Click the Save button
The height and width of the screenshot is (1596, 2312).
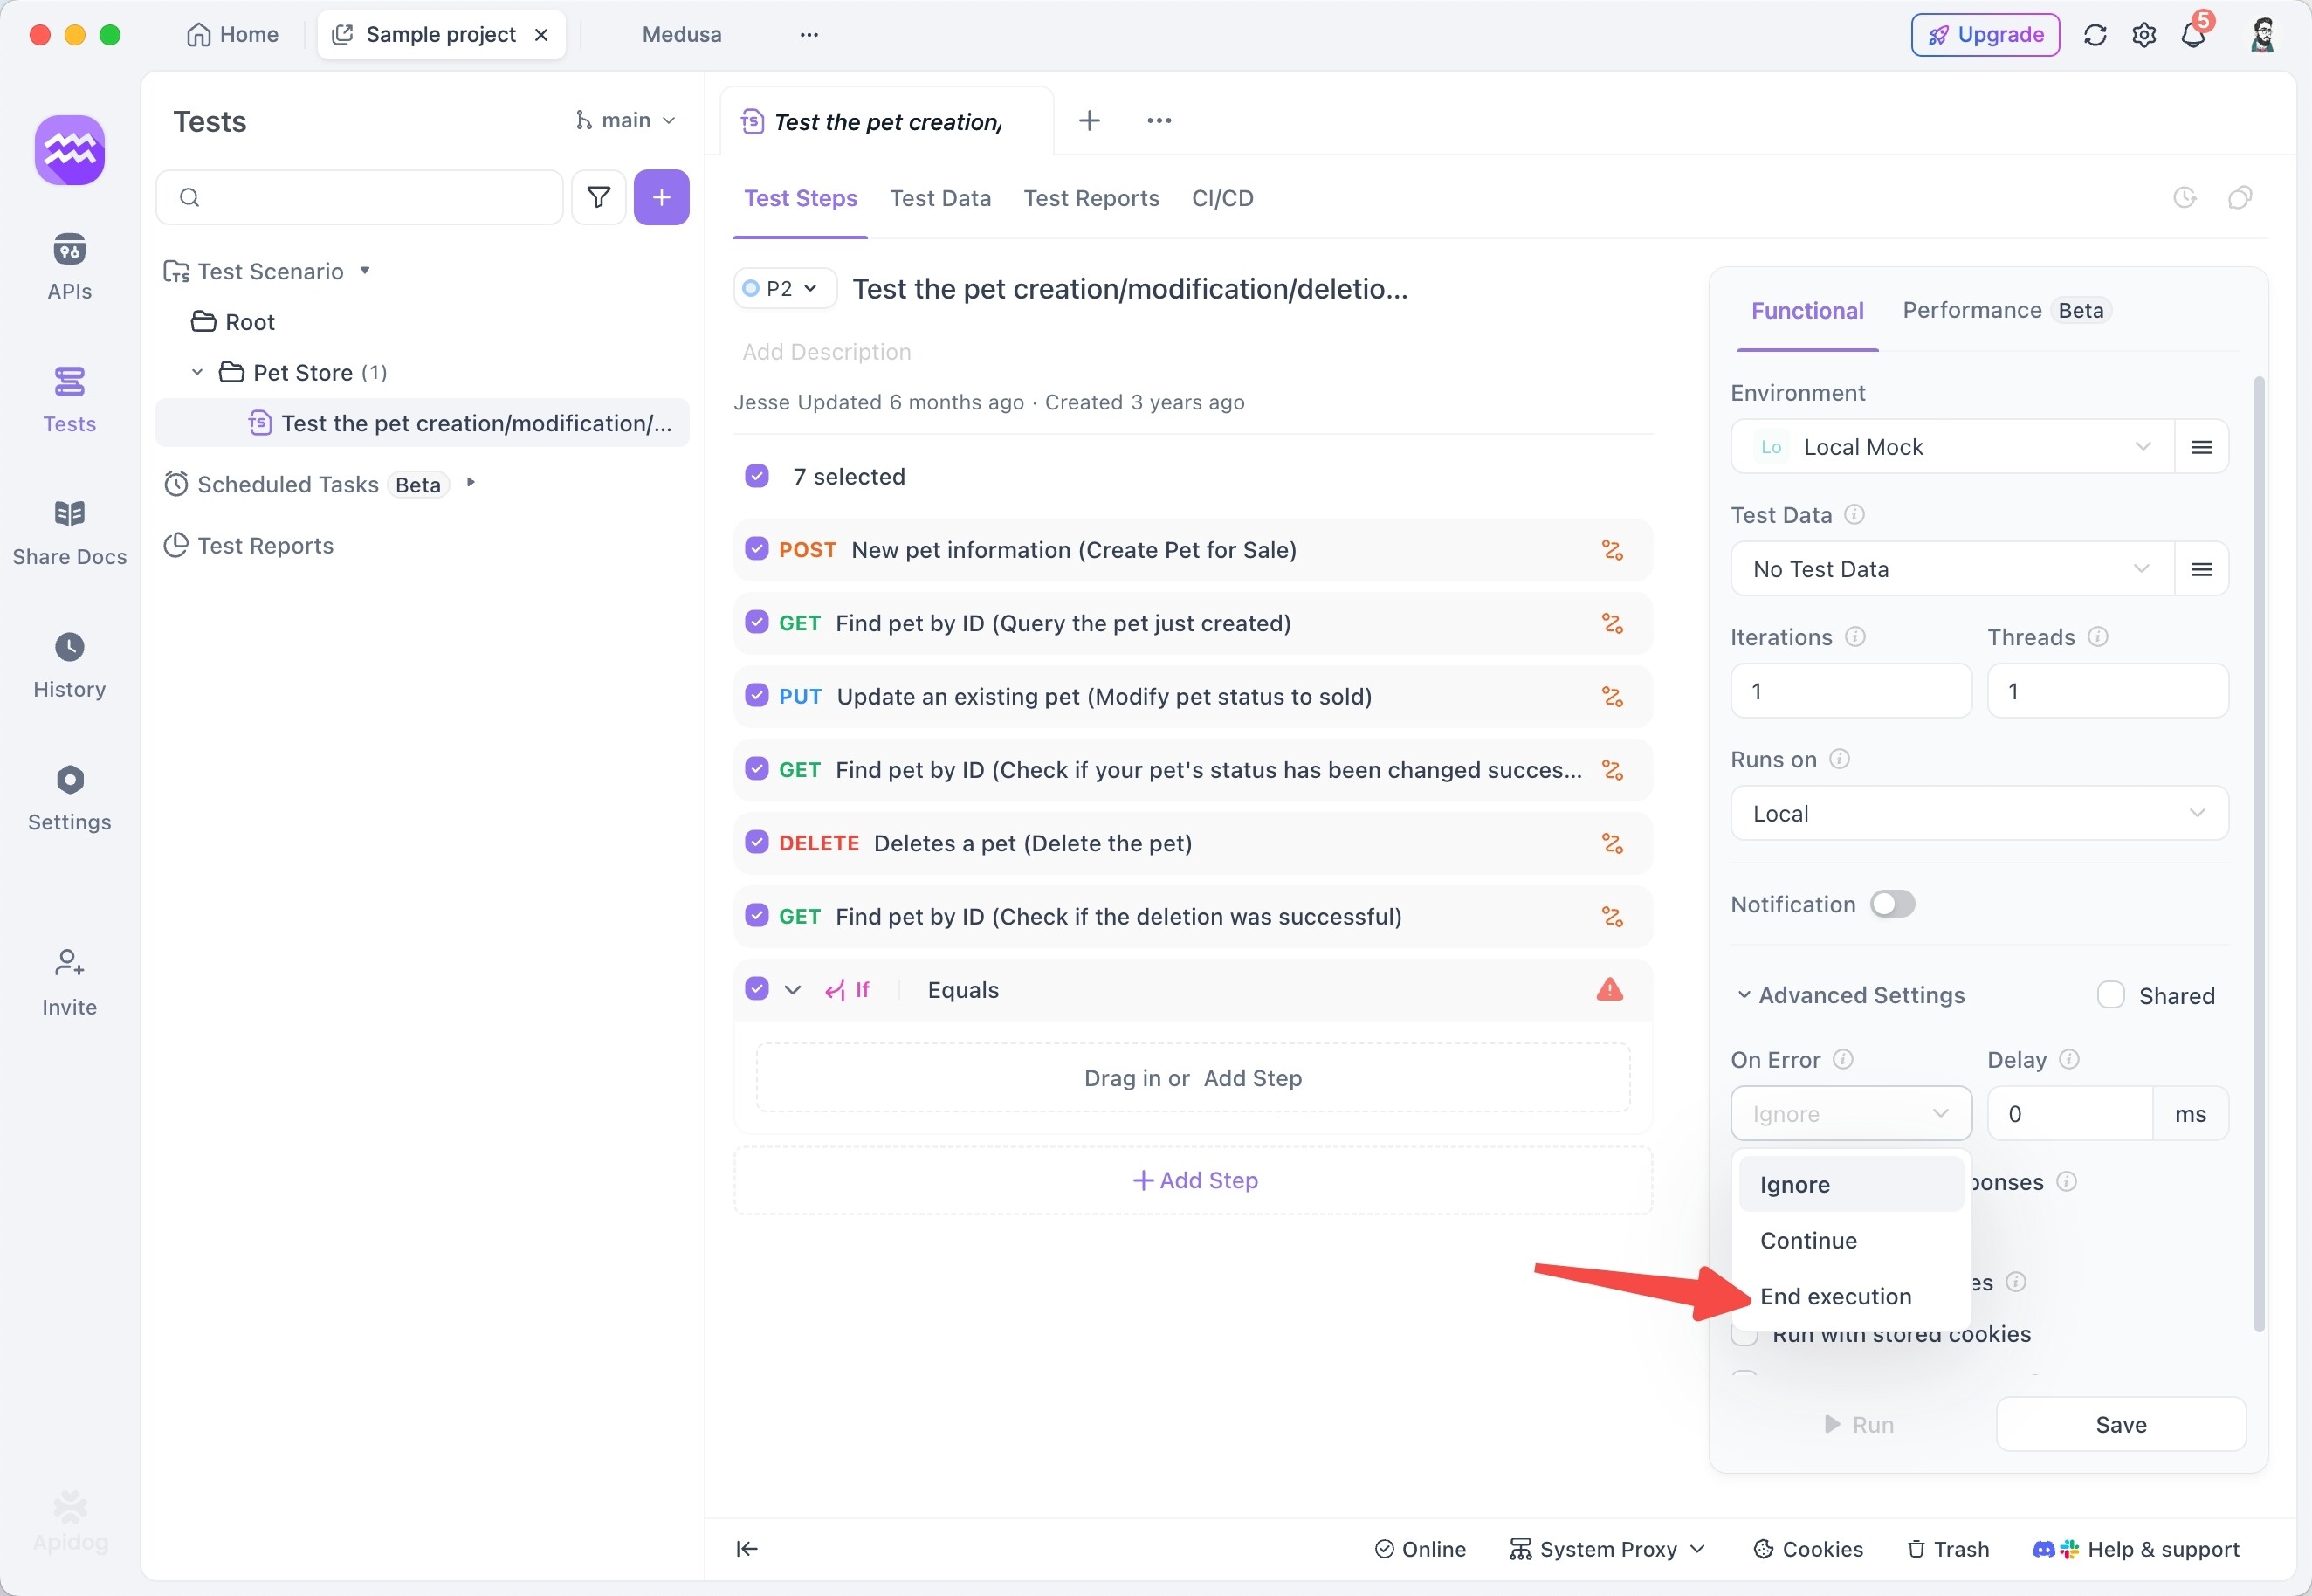point(2120,1424)
